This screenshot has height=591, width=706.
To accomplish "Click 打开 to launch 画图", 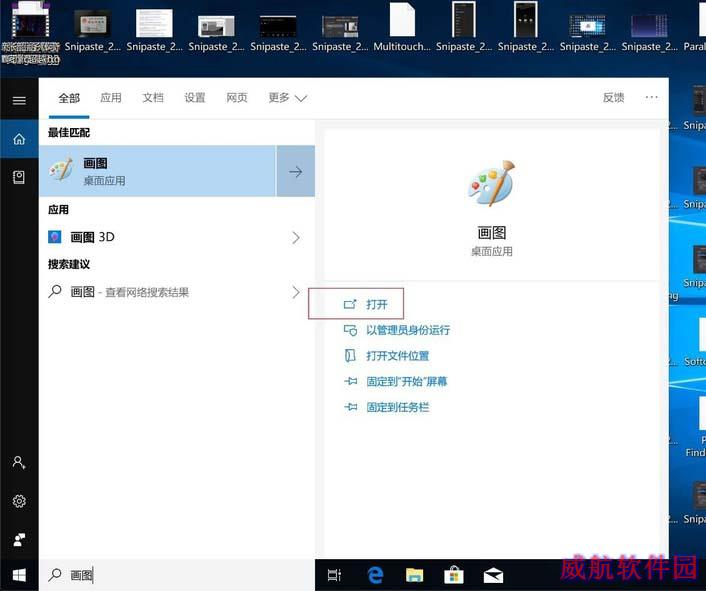I will [376, 304].
